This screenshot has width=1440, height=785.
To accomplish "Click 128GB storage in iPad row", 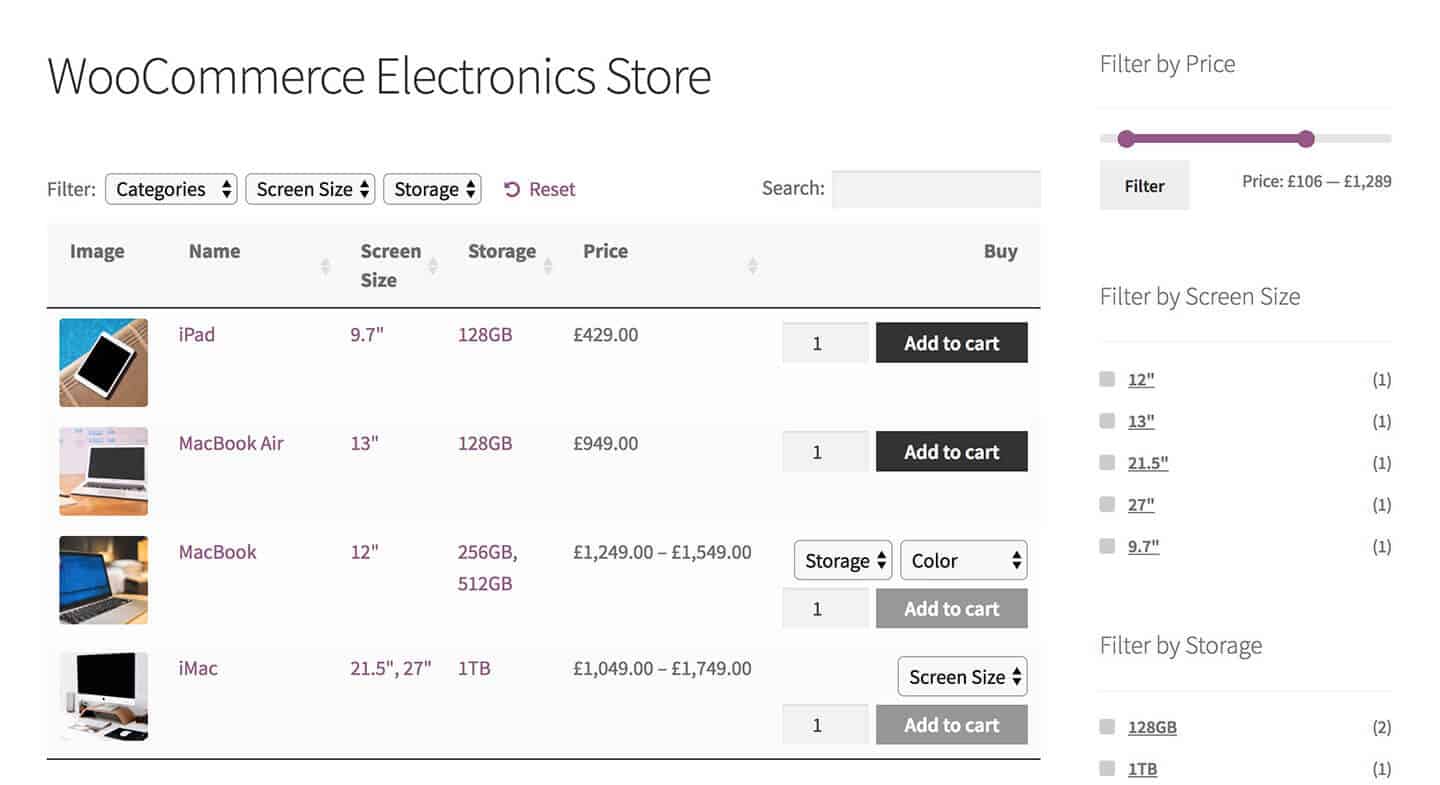I will pyautogui.click(x=485, y=334).
